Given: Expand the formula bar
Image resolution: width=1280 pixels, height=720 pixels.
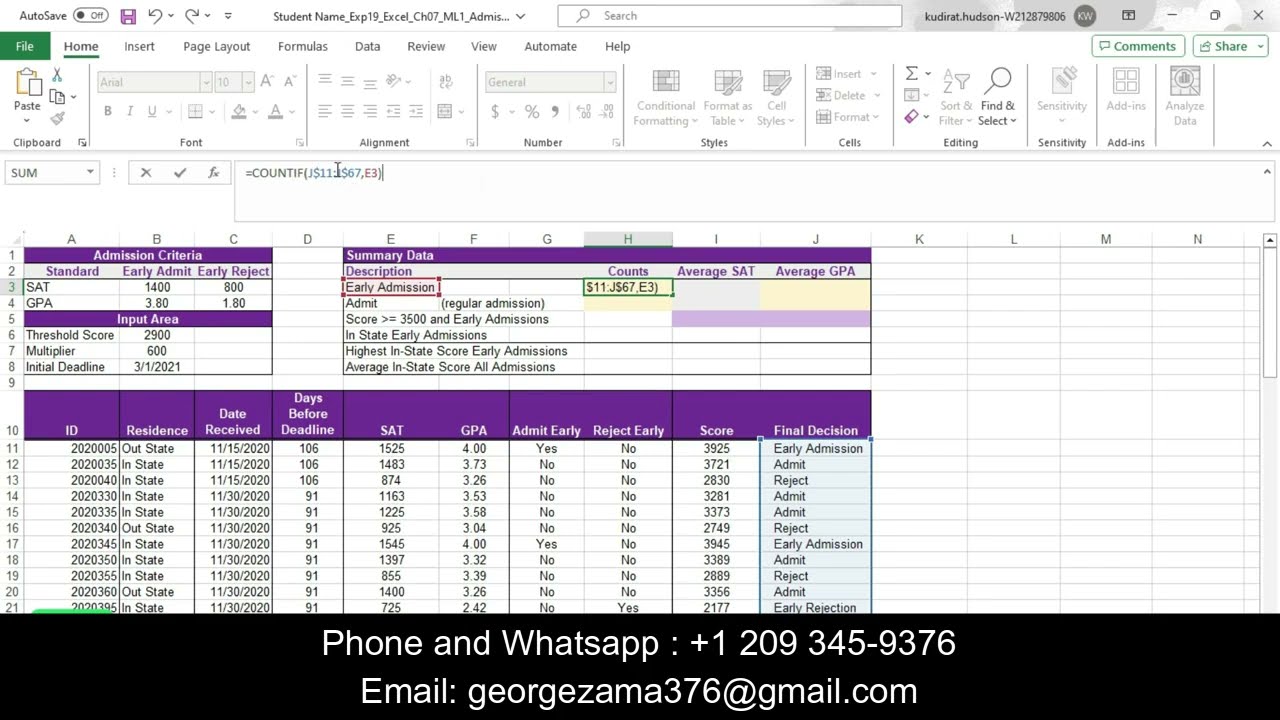Looking at the screenshot, I should (1267, 172).
